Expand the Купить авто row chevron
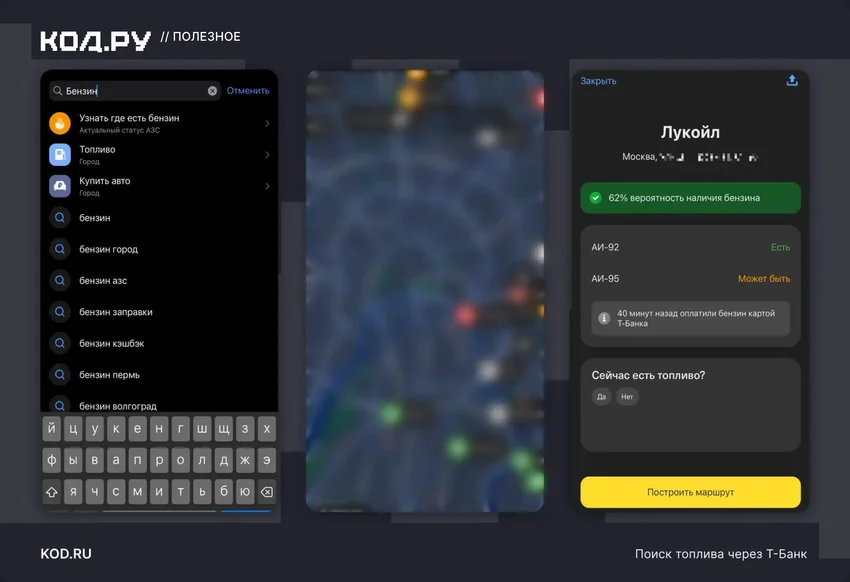This screenshot has height=582, width=850. [x=267, y=186]
